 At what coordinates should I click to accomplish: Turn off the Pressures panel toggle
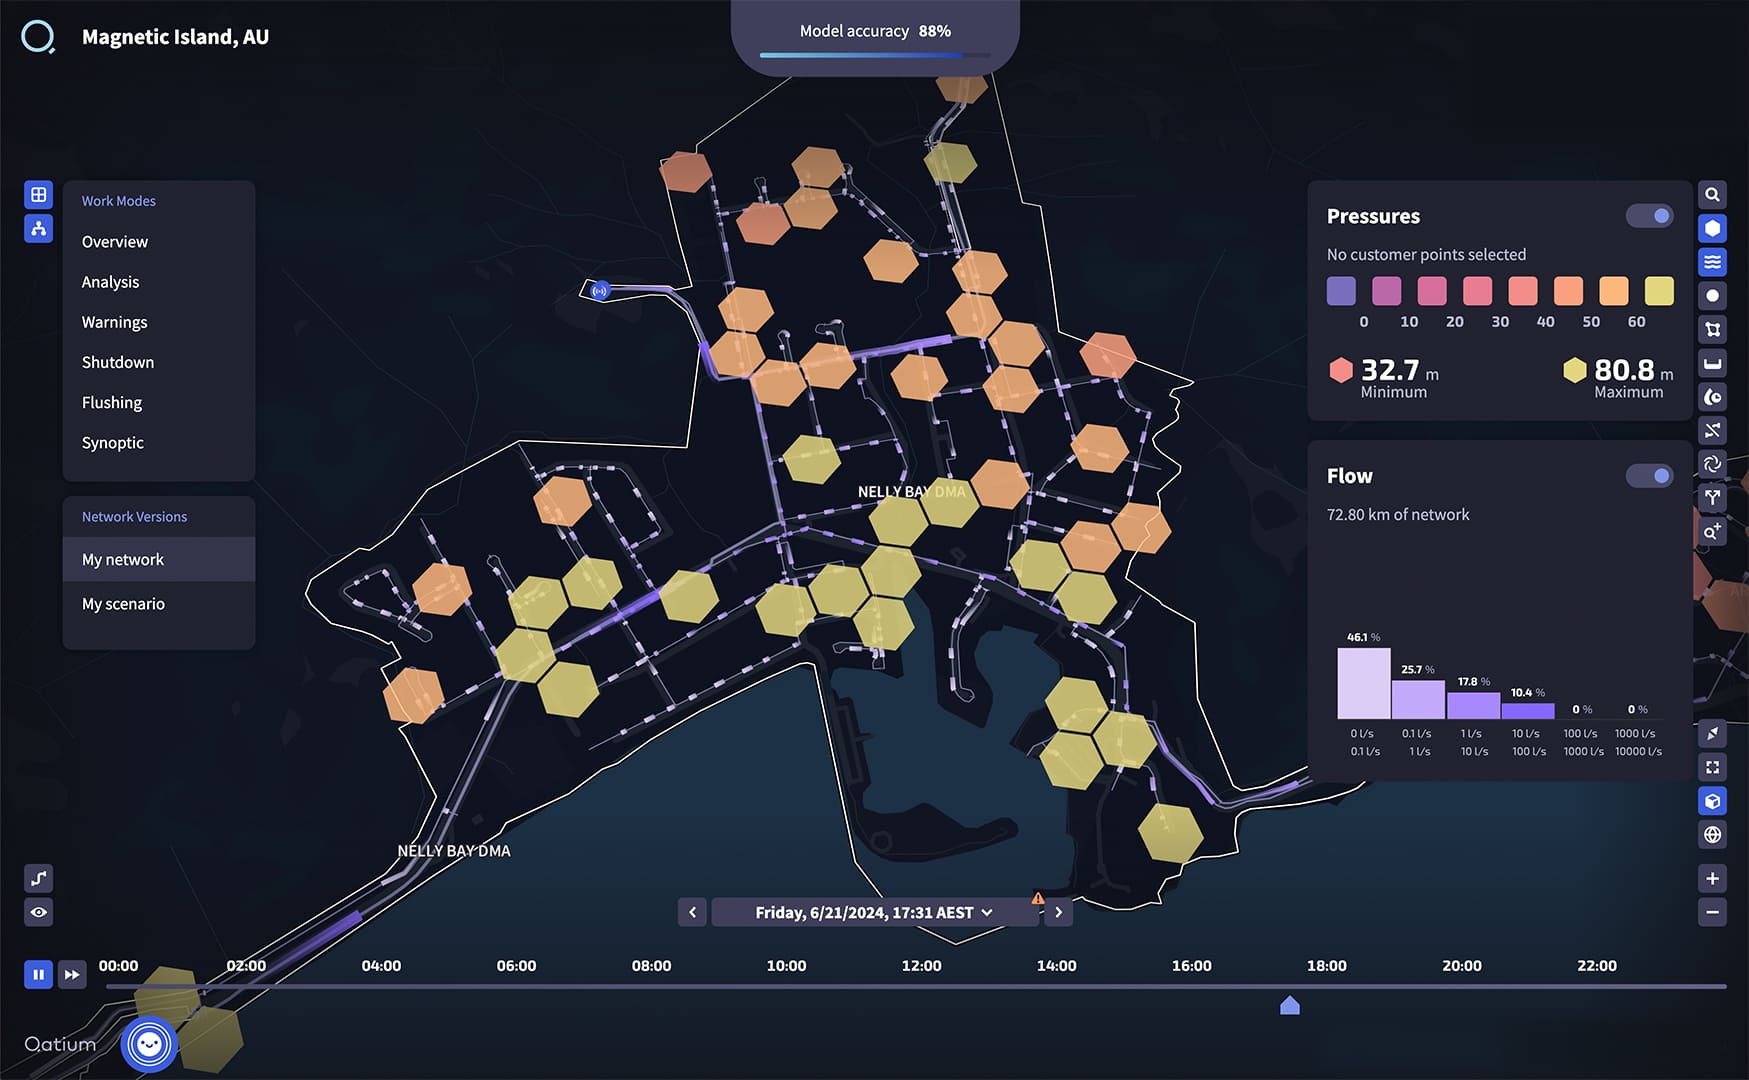(1649, 216)
